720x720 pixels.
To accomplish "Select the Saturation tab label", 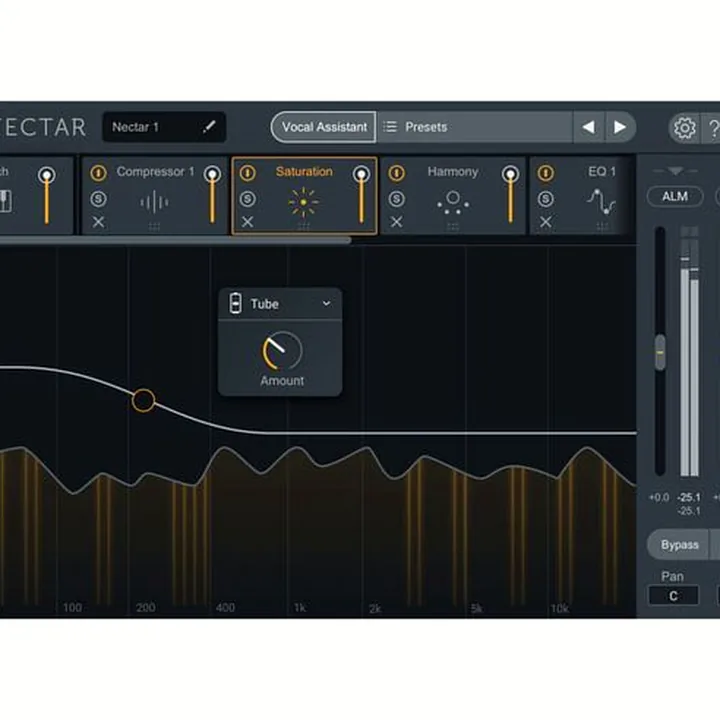I will coord(304,172).
